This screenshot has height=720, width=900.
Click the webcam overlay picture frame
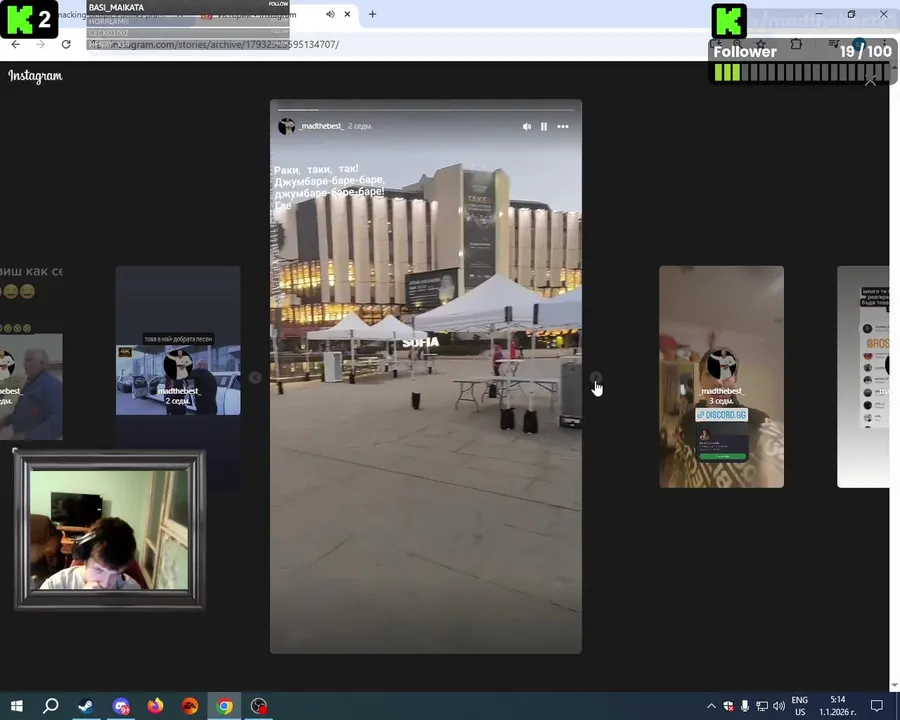110,529
